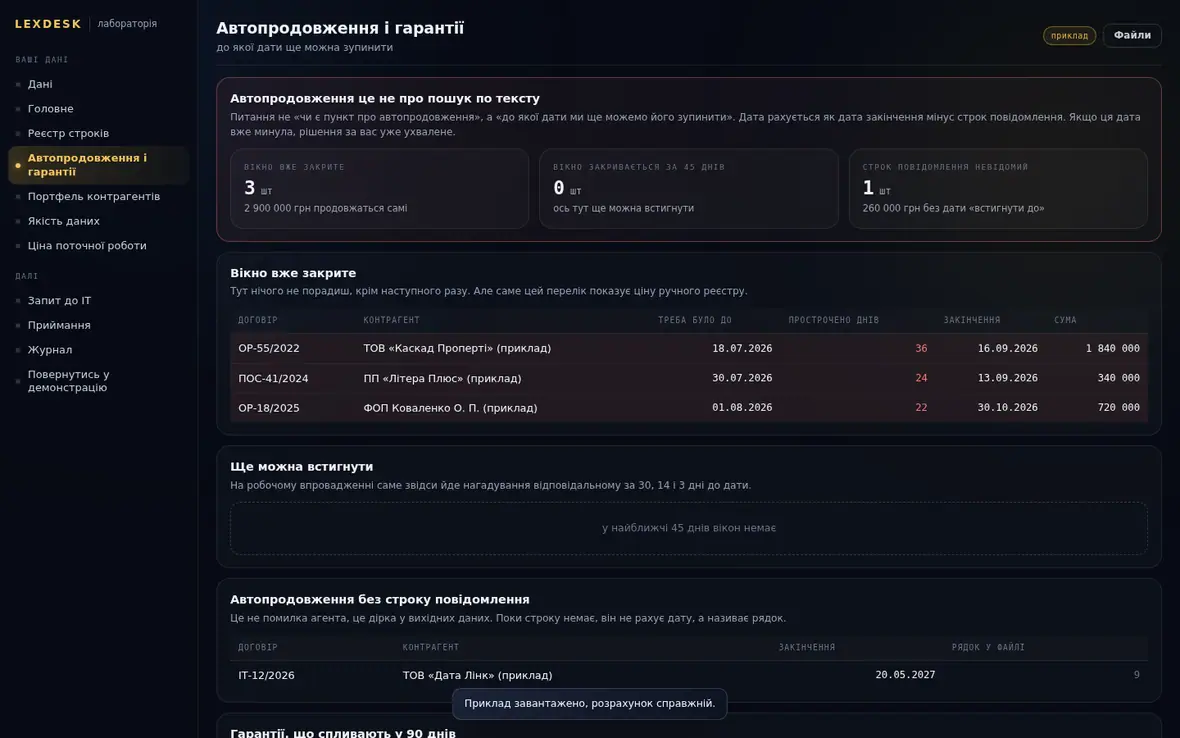
Task: Click the date 18.07.2026 cell
Action: click(742, 348)
